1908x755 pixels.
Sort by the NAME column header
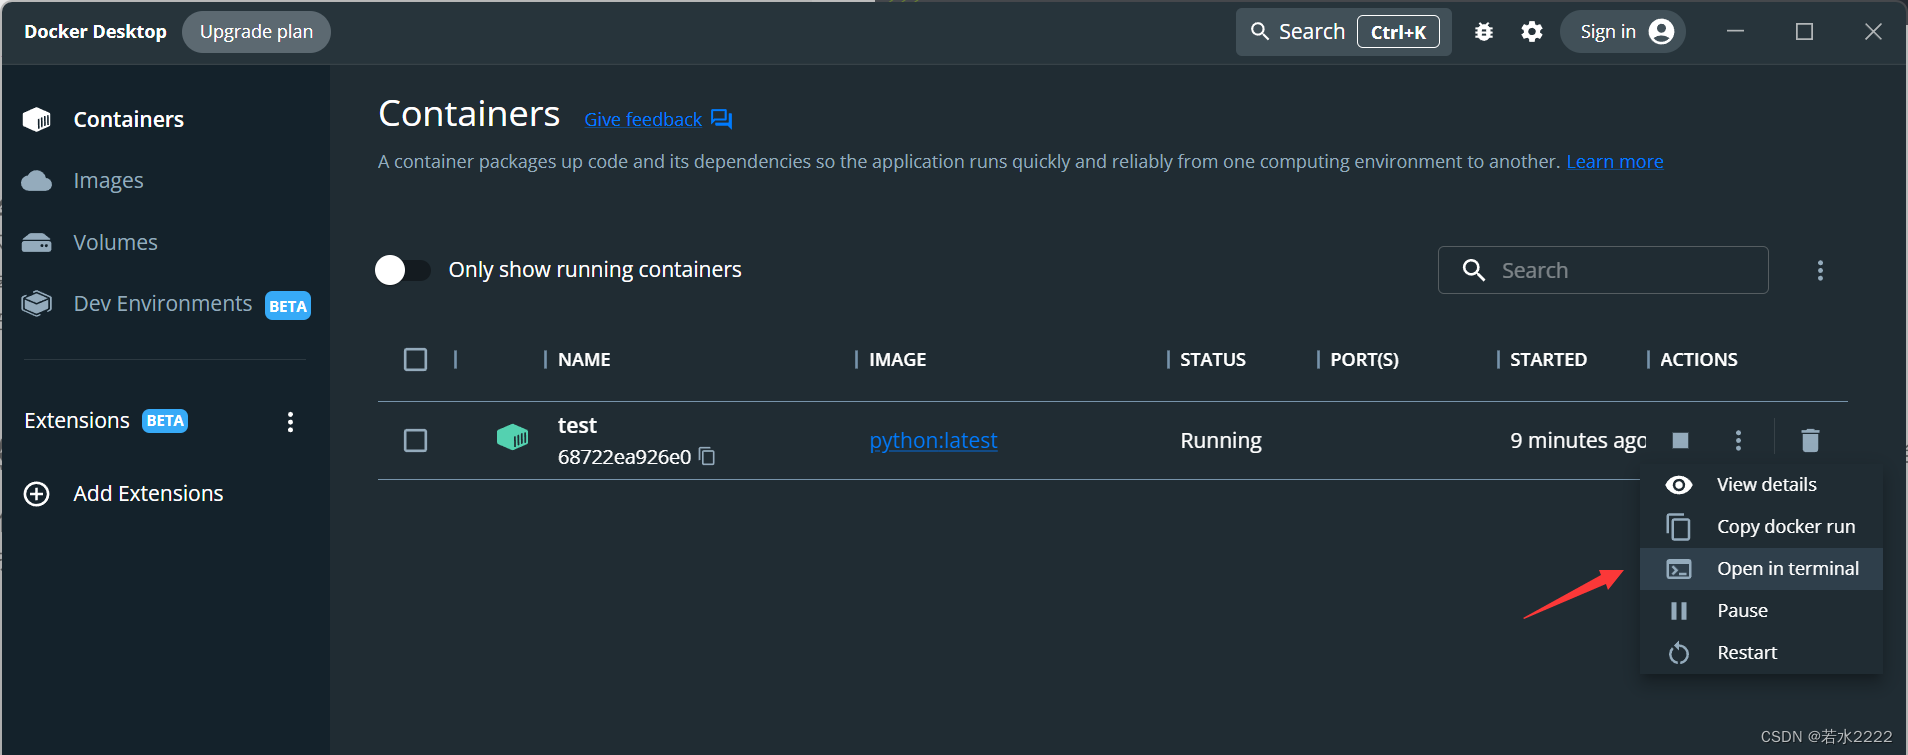pyautogui.click(x=584, y=360)
